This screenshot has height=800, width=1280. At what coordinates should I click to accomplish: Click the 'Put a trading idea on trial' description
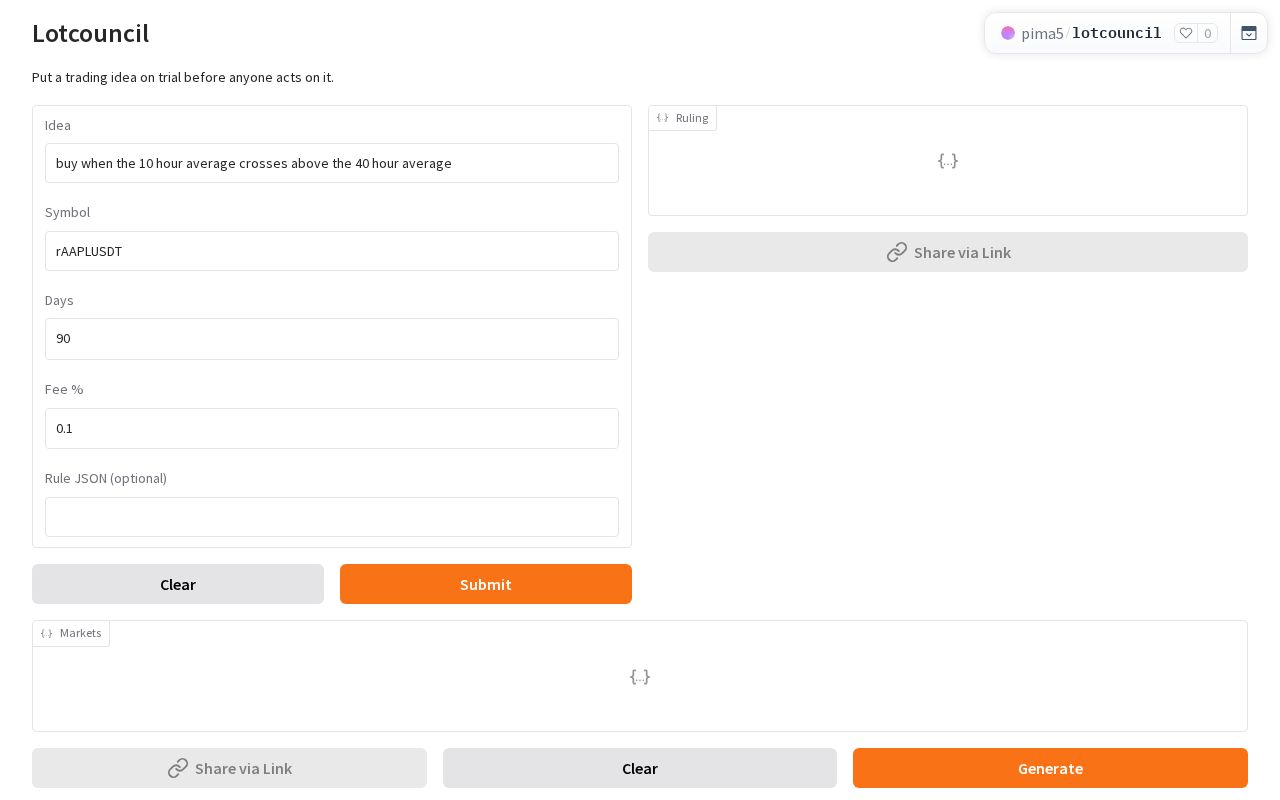(183, 77)
